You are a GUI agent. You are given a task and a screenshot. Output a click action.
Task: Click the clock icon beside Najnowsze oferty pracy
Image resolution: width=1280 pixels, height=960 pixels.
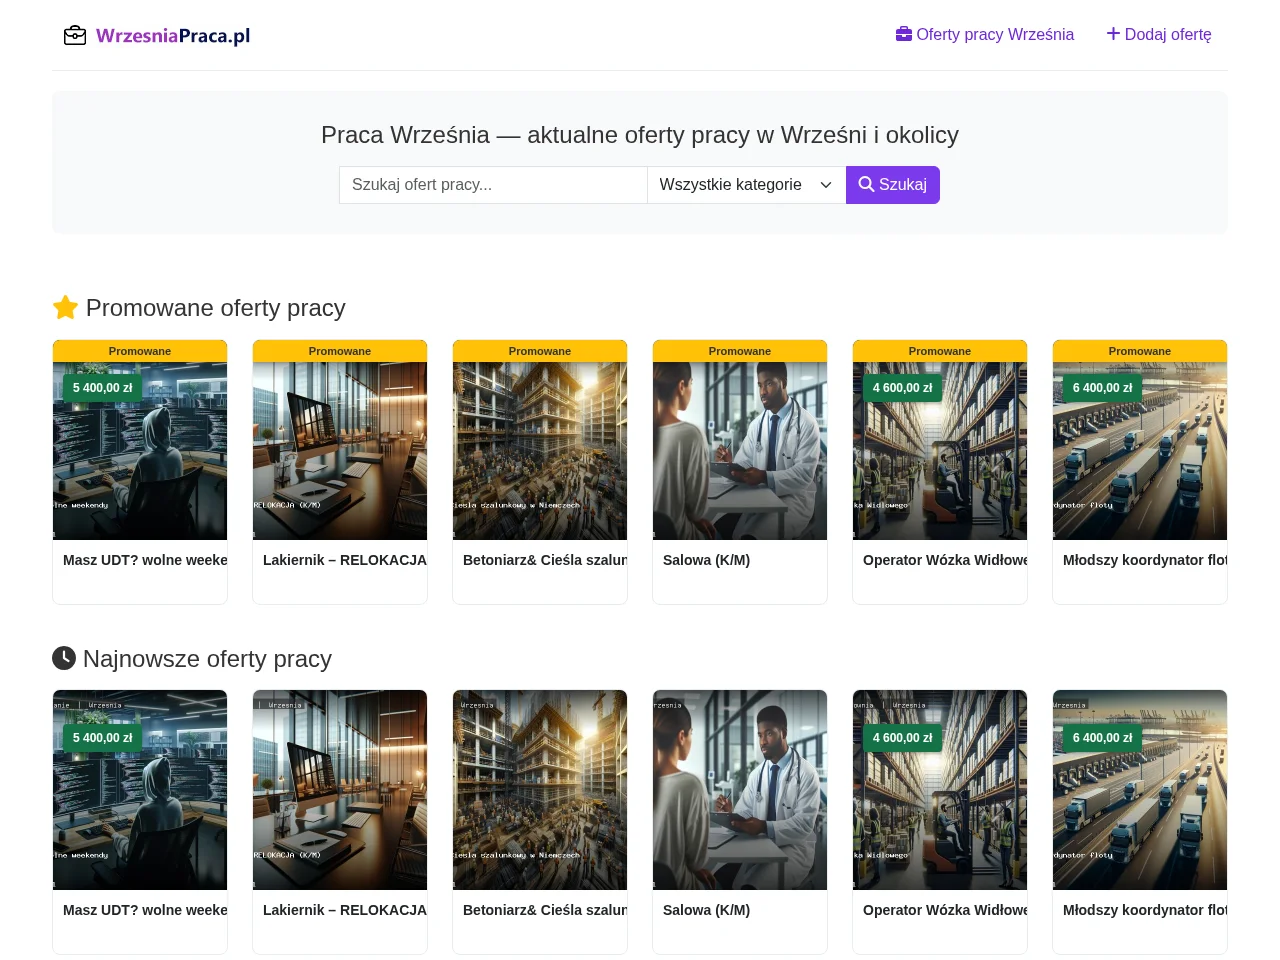(64, 658)
